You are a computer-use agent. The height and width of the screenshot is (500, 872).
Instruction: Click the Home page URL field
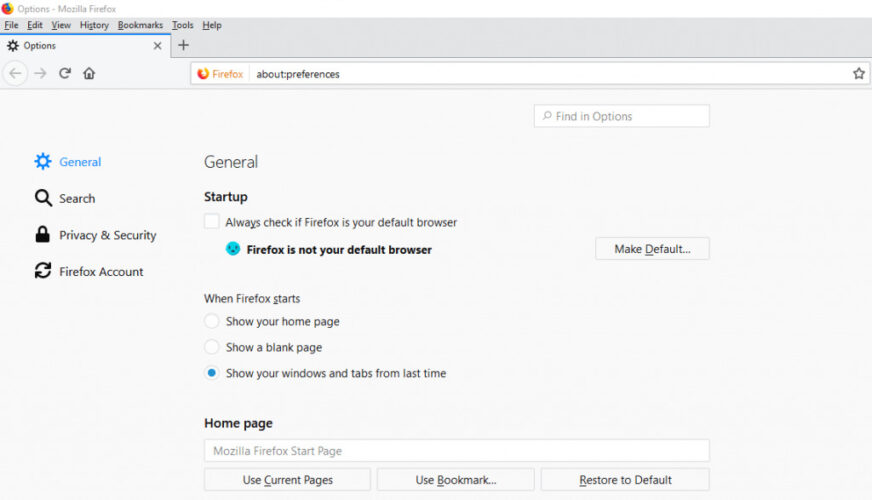457,451
